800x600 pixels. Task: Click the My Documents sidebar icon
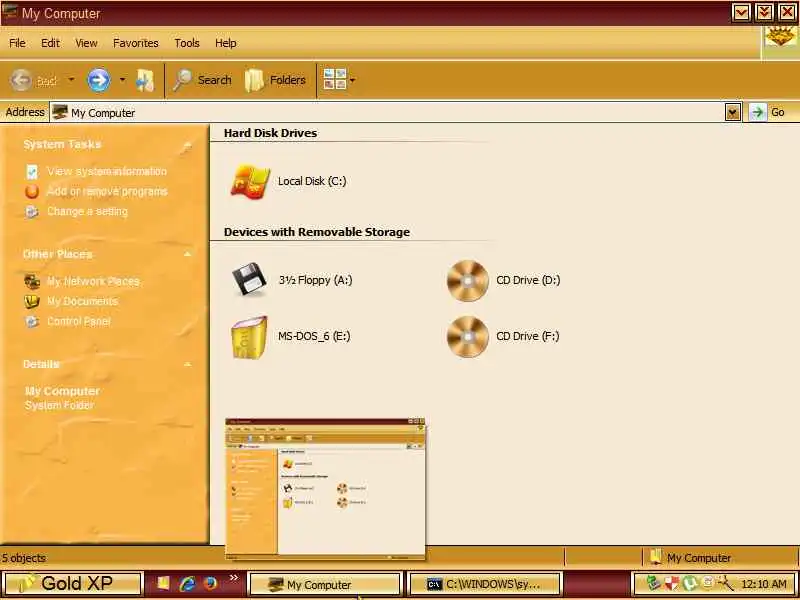pyautogui.click(x=32, y=301)
